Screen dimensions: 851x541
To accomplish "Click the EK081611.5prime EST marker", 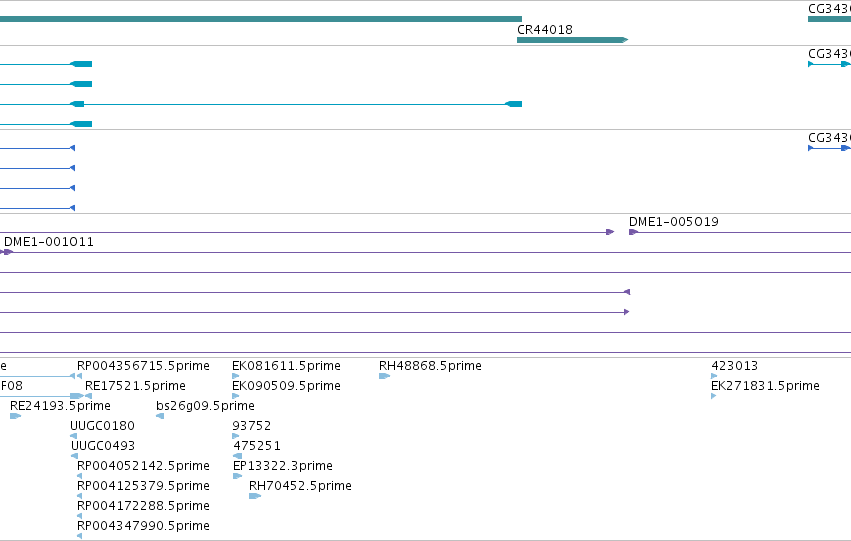I will 236,376.
